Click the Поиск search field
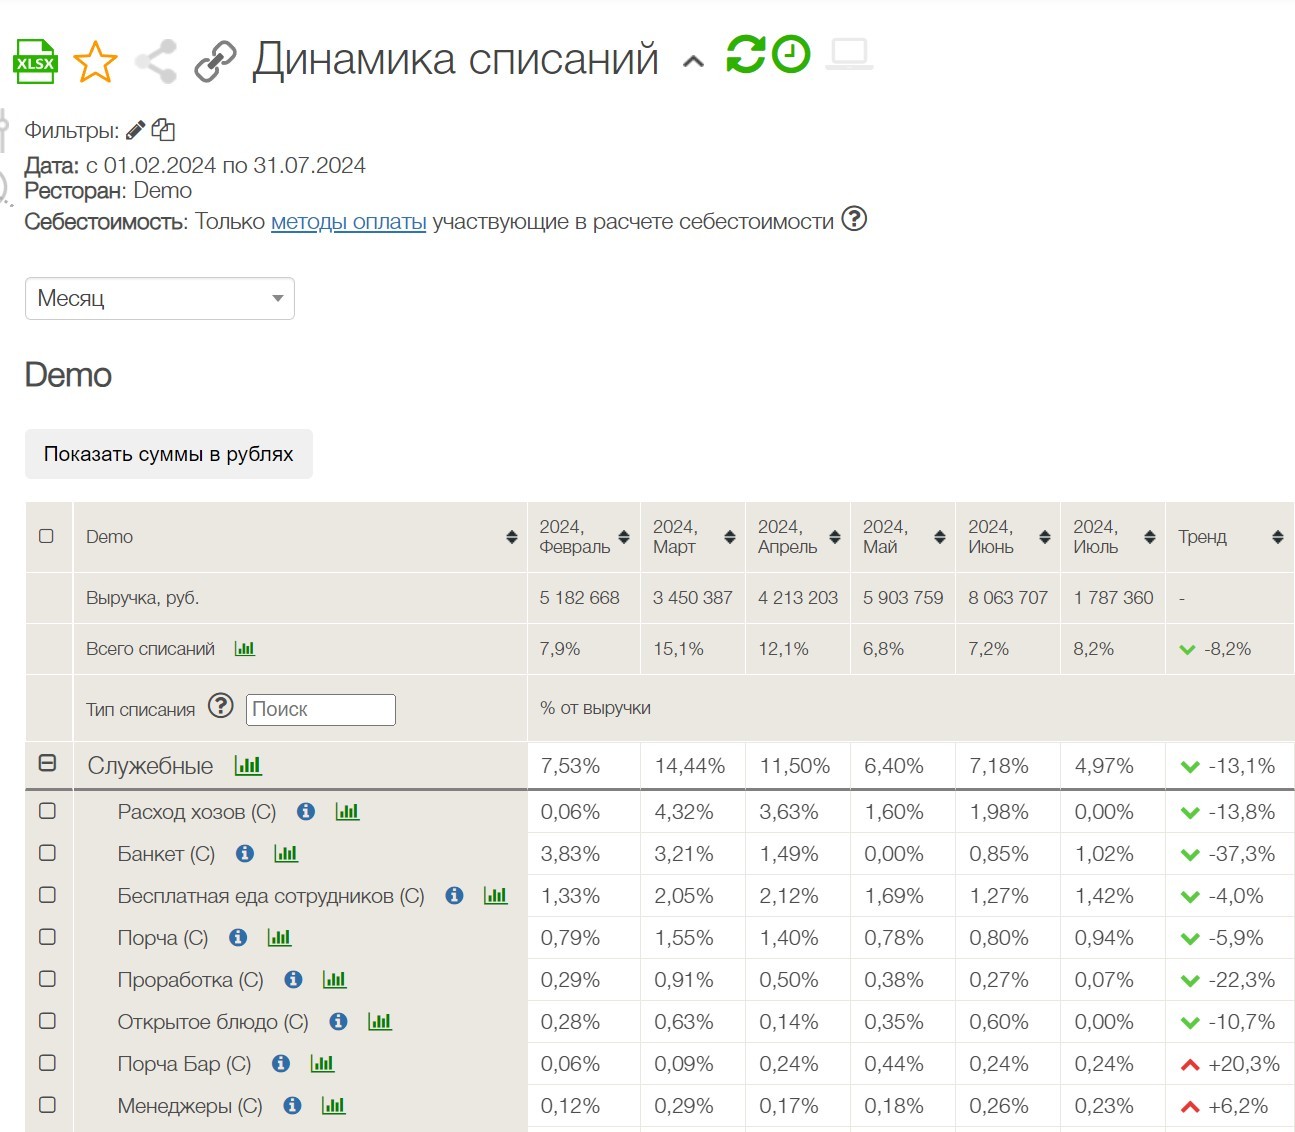This screenshot has width=1295, height=1132. (320, 709)
